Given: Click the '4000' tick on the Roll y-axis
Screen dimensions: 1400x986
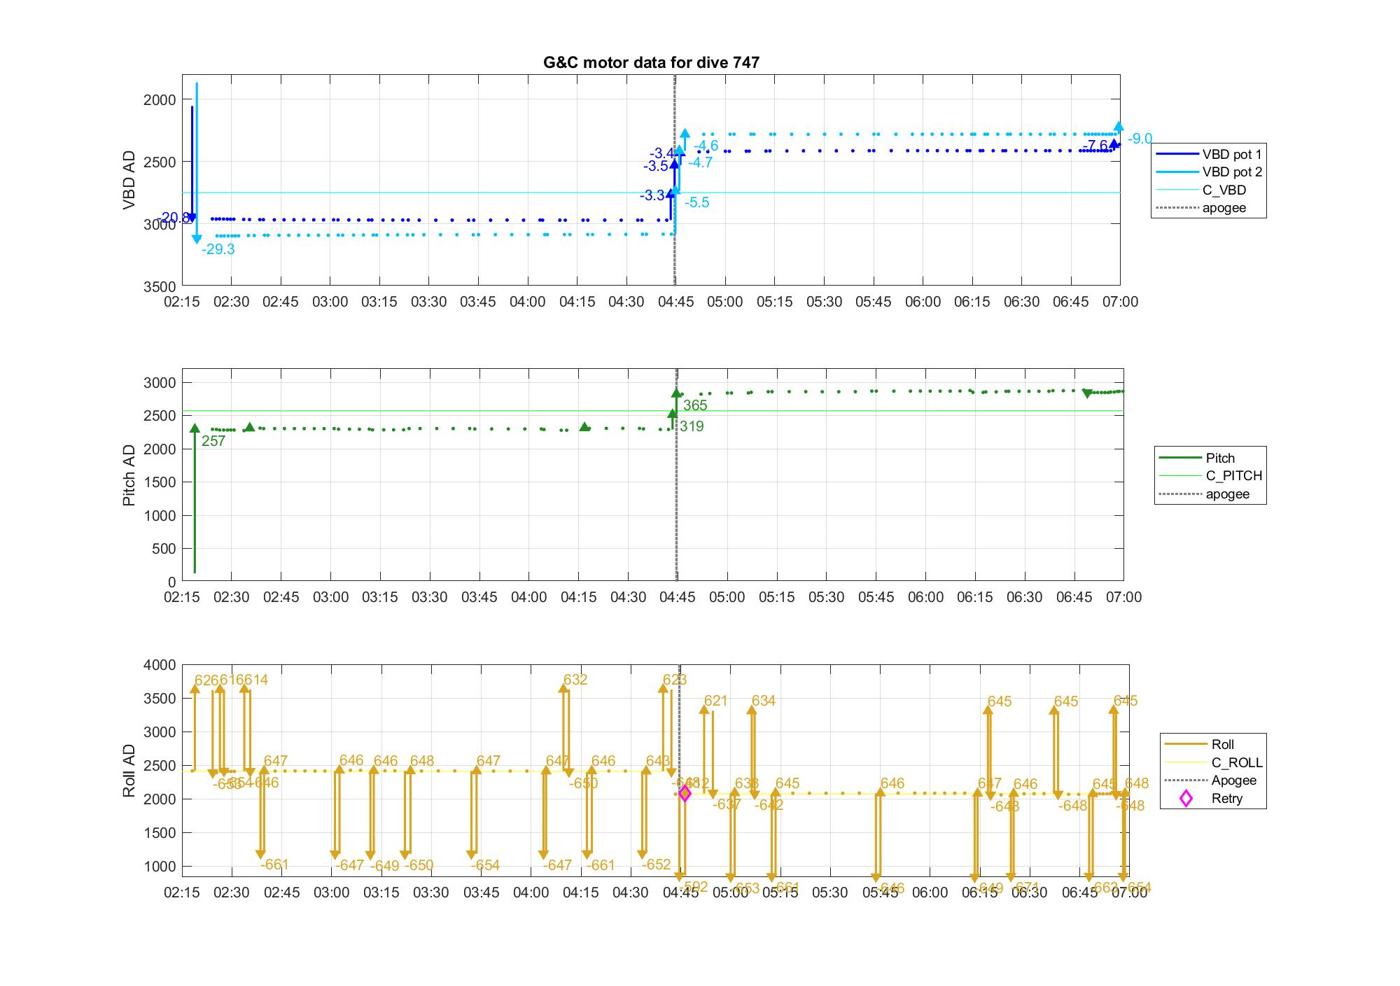Looking at the screenshot, I should [x=160, y=665].
